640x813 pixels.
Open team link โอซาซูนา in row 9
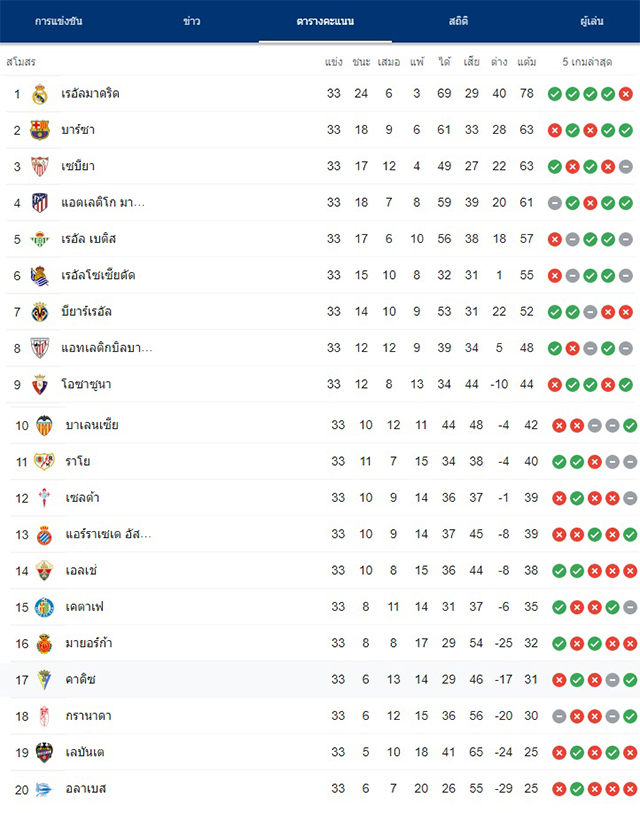point(86,384)
